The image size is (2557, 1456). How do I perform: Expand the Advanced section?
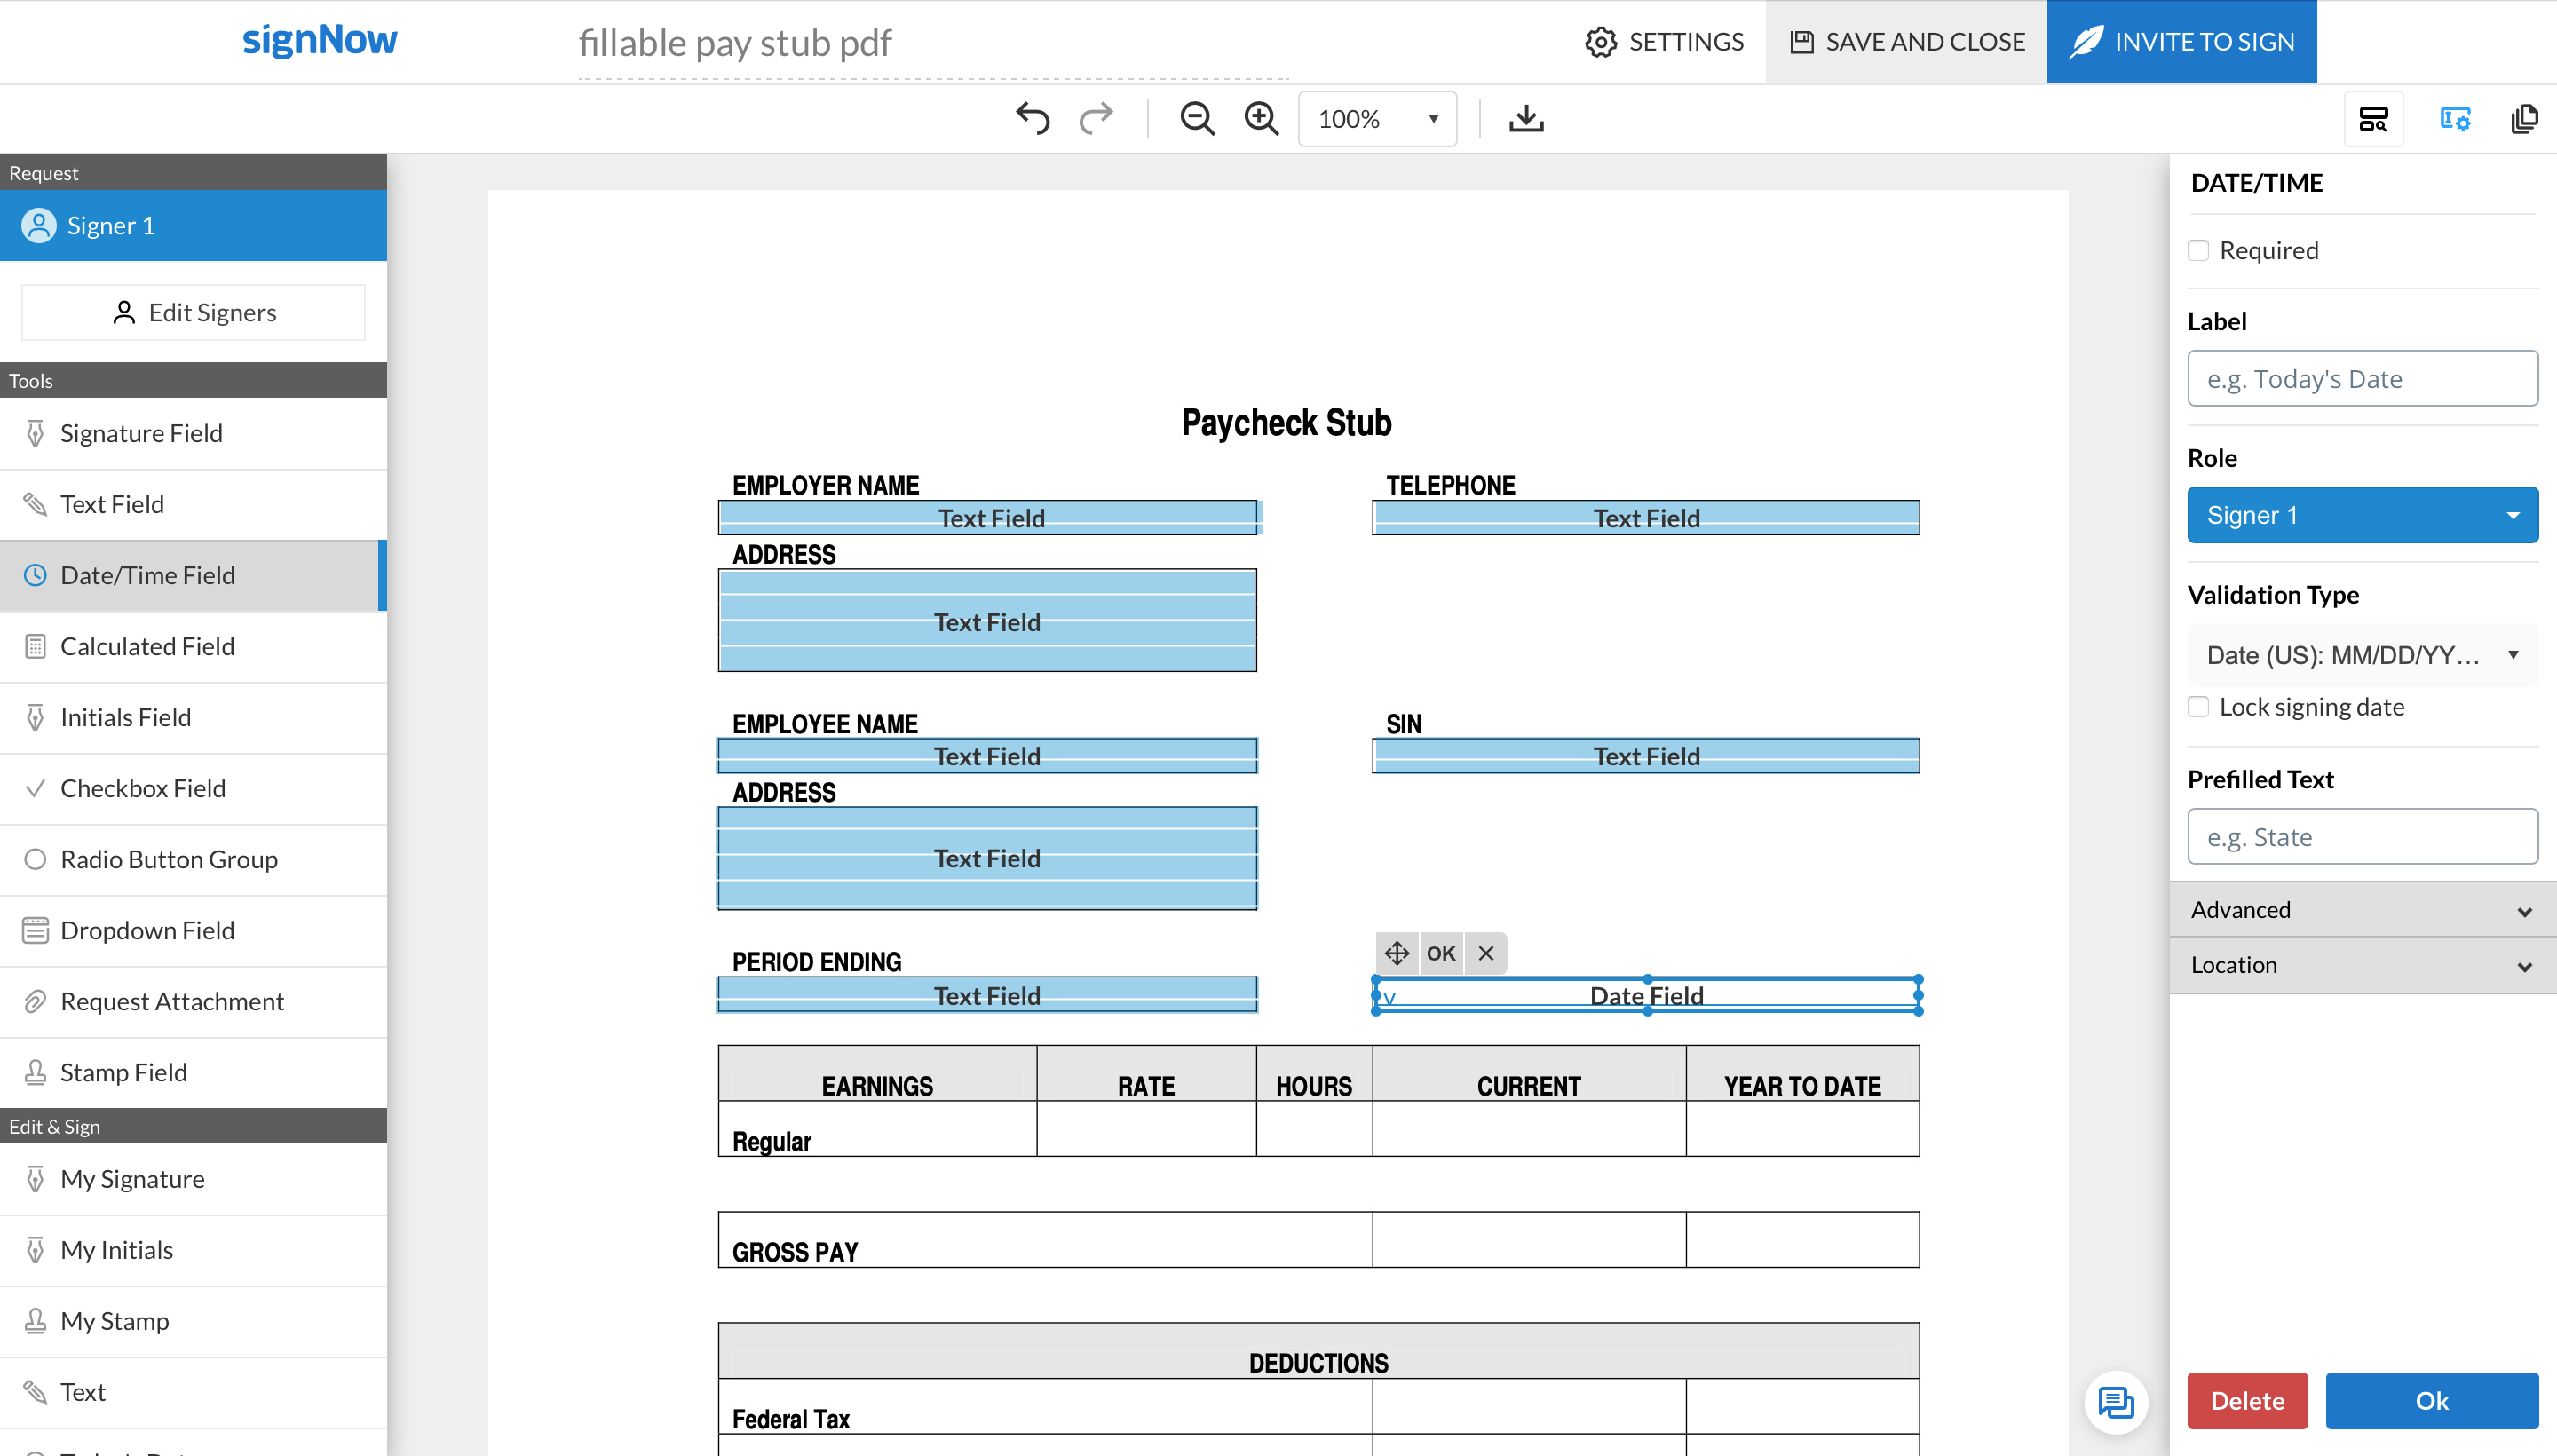[x=2361, y=910]
